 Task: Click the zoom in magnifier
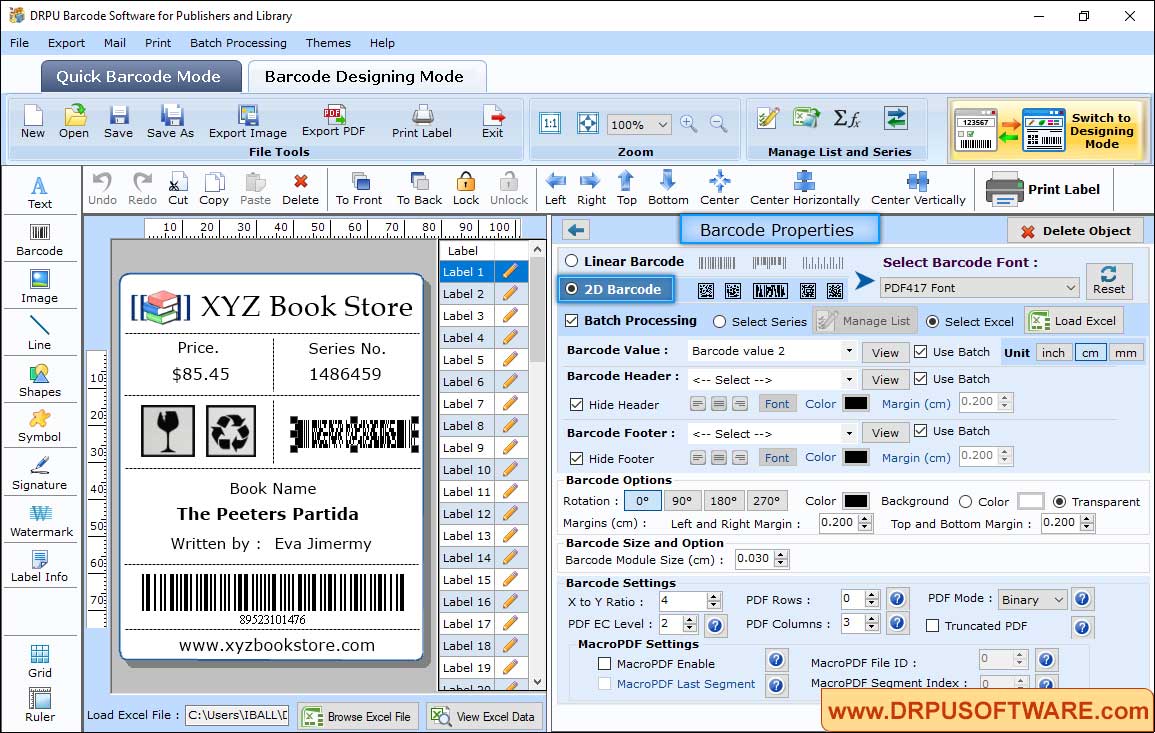point(689,124)
